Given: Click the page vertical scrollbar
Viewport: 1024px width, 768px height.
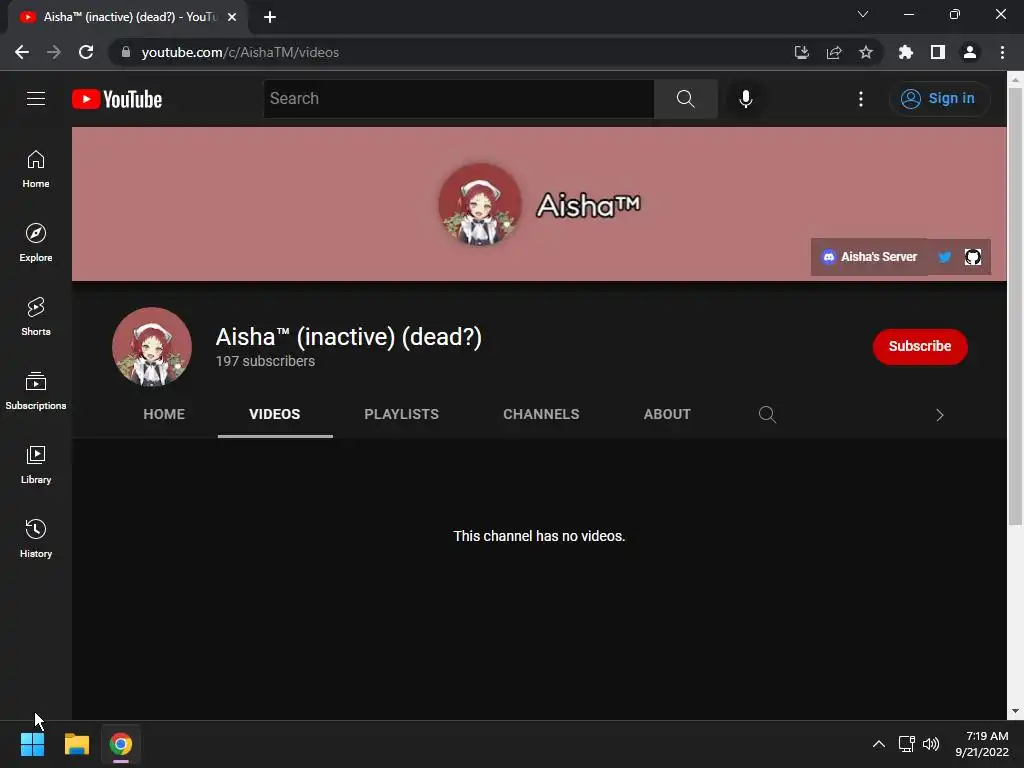Looking at the screenshot, I should [x=1014, y=305].
